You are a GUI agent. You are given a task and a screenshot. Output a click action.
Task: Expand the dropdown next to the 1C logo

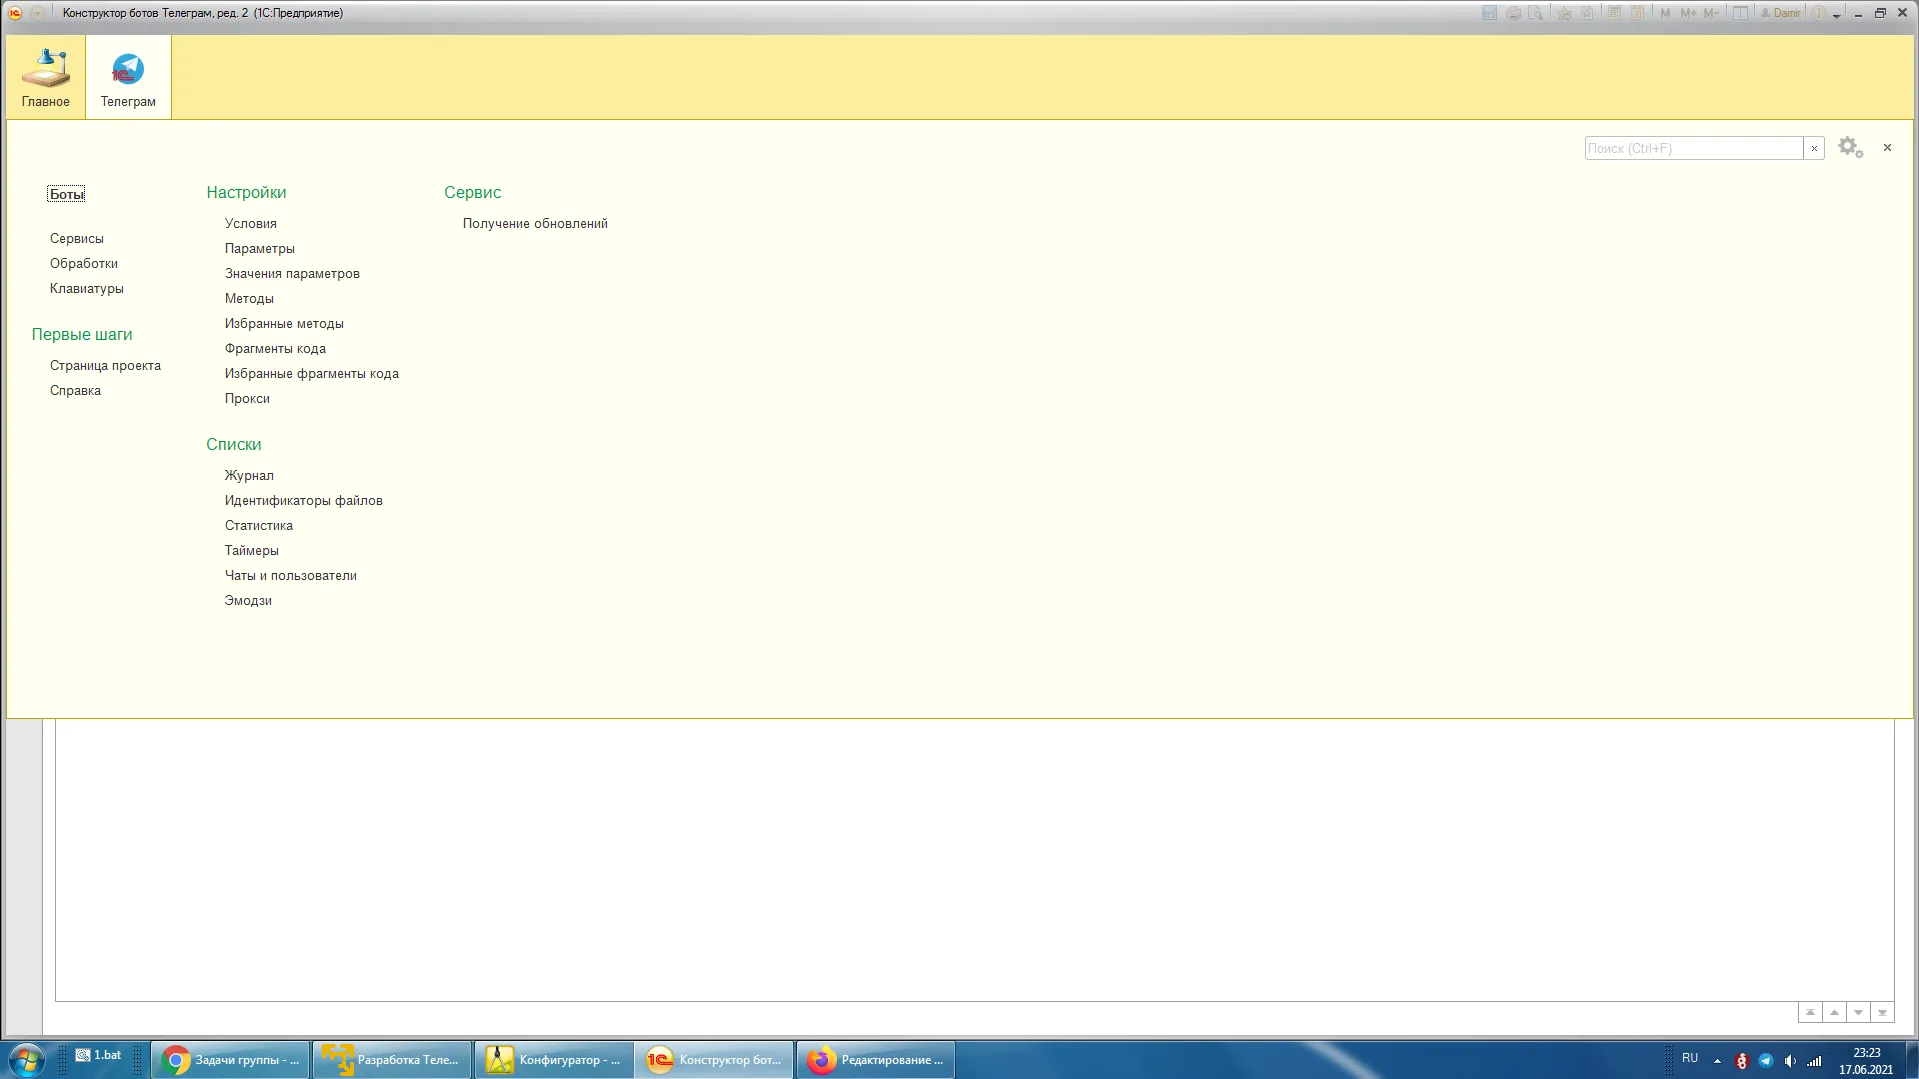click(x=37, y=13)
